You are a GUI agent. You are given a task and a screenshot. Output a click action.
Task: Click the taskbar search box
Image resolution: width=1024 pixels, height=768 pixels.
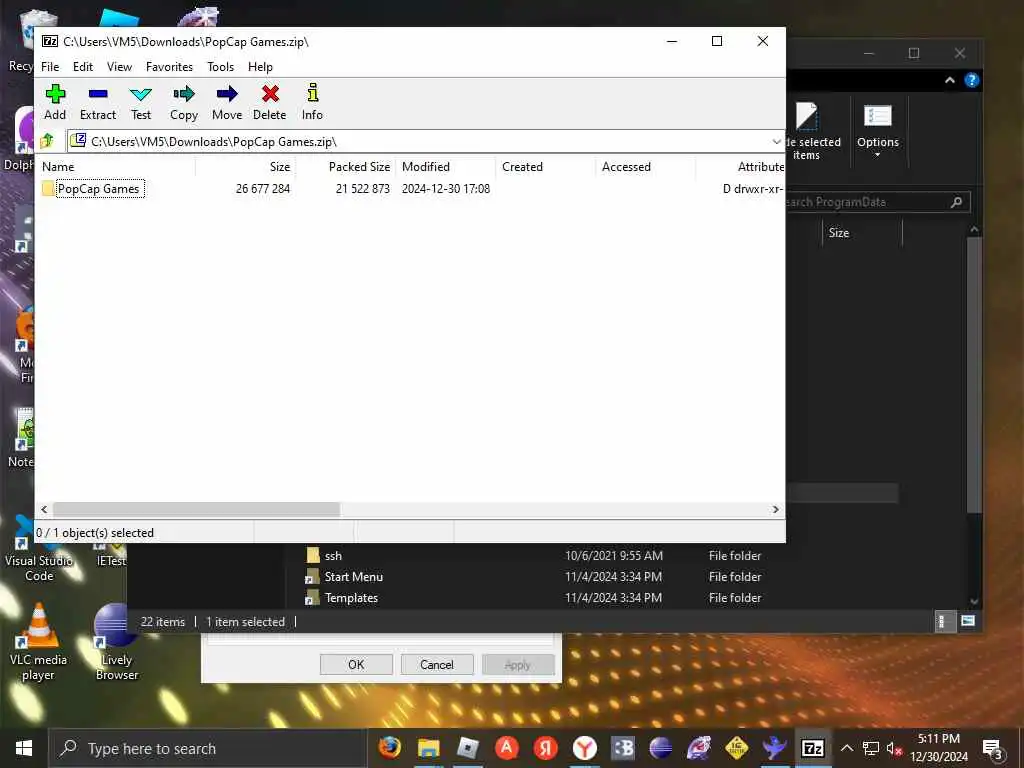pyautogui.click(x=208, y=748)
